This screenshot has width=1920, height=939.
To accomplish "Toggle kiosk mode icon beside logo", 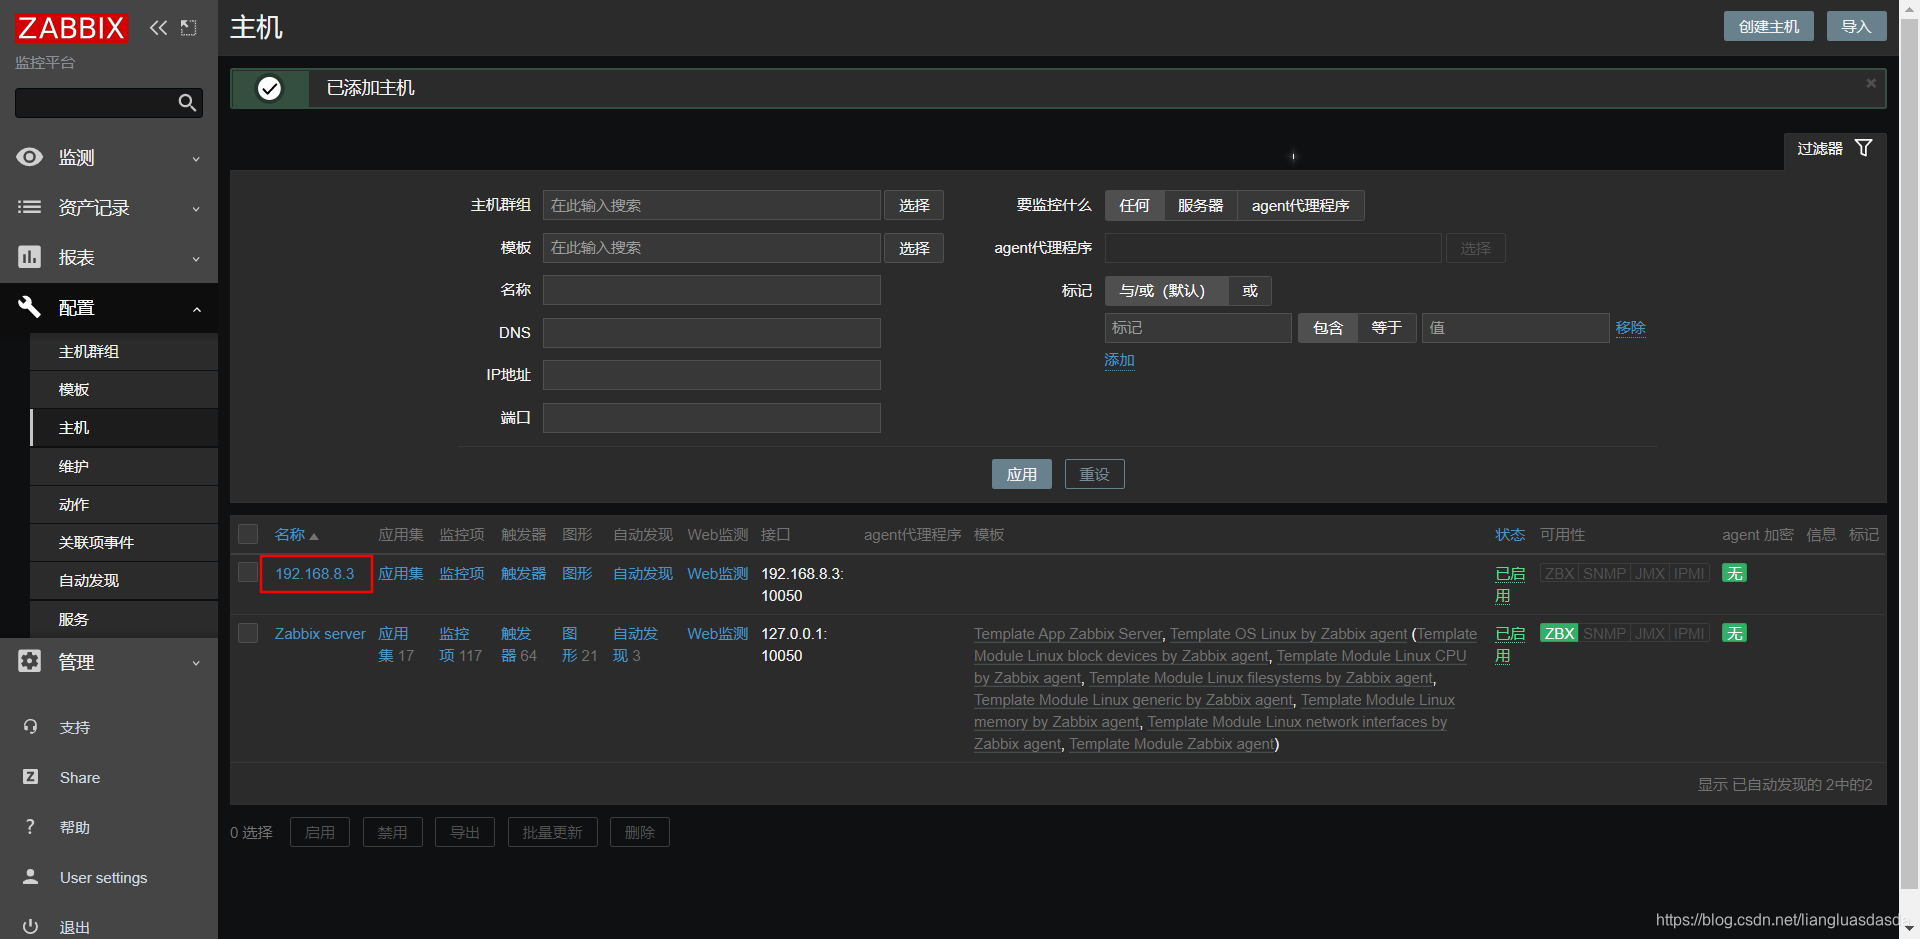I will tap(188, 28).
